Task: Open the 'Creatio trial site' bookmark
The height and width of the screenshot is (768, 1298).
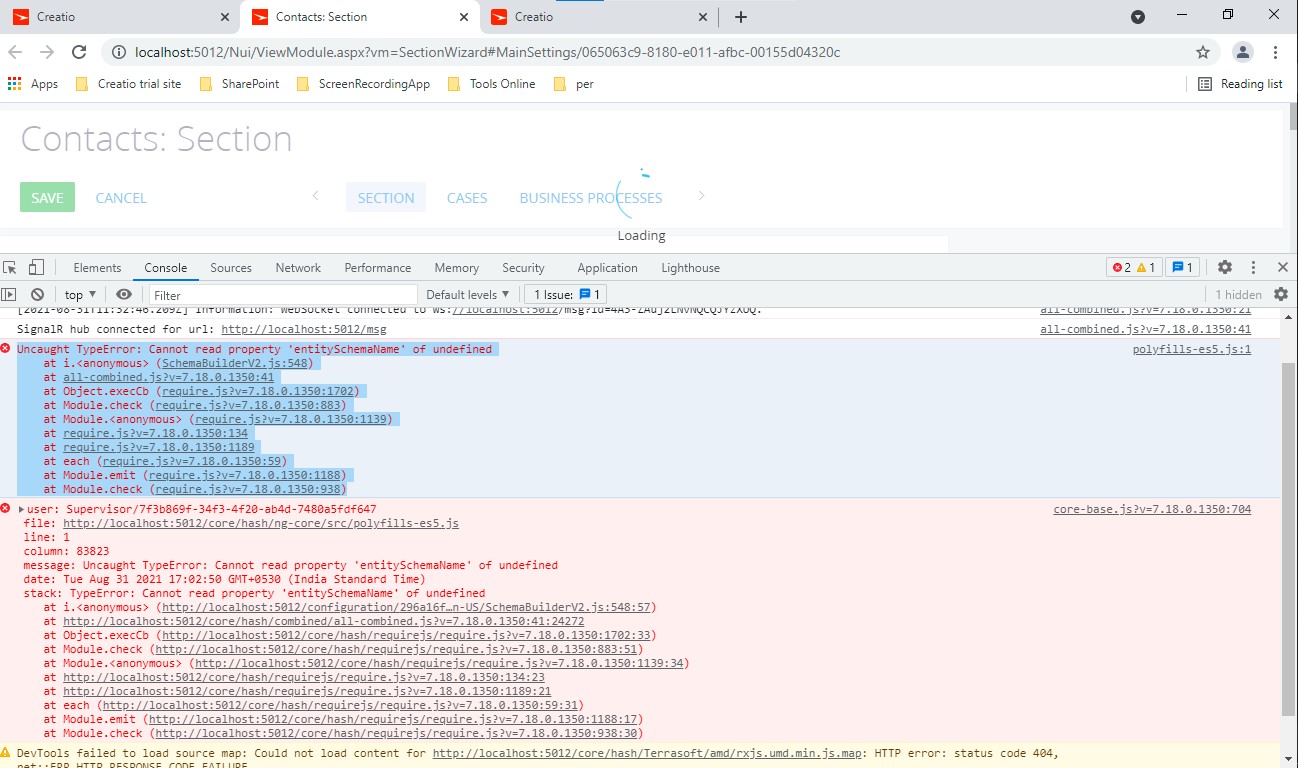Action: point(128,84)
